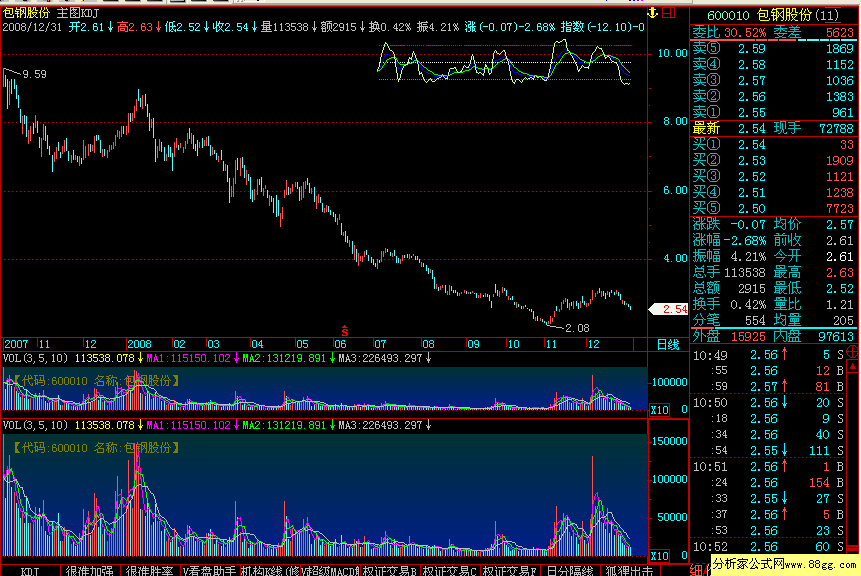Click the 卖③ ask row at 2.57
Viewport: 861px width, 576px height.
tap(773, 81)
